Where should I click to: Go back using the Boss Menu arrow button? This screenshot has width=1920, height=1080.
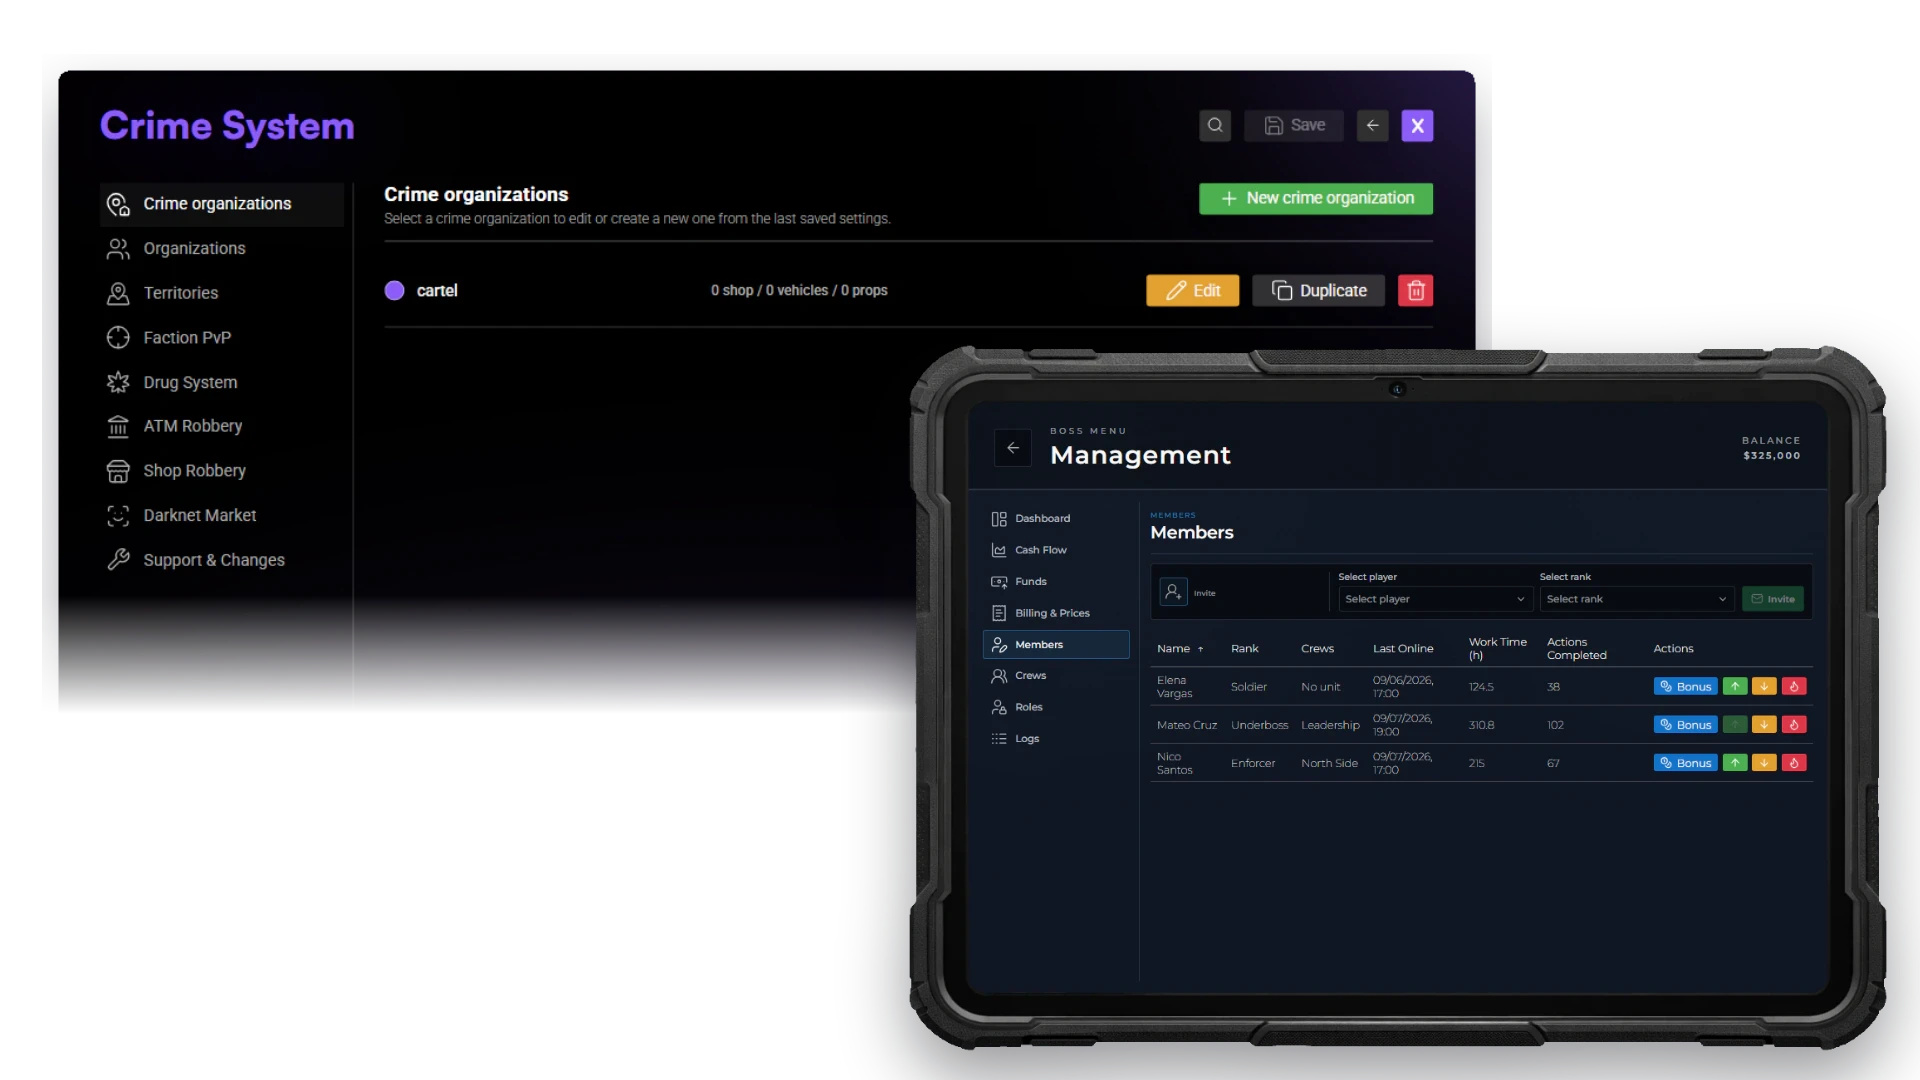pos(1013,448)
